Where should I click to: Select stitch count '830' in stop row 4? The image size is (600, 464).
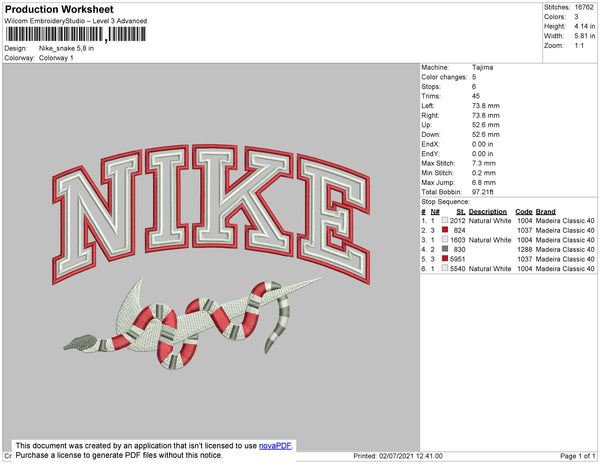click(460, 249)
